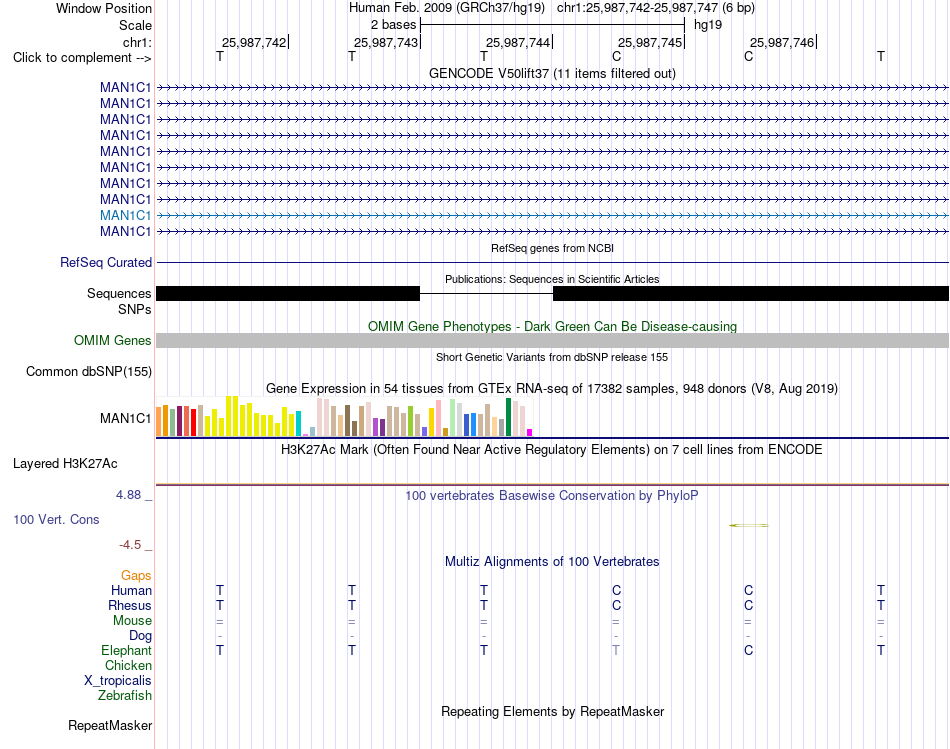Screen dimensions: 950x749
Task: Open 'RefSeq genes from NCBI' track title
Action: click(x=552, y=248)
